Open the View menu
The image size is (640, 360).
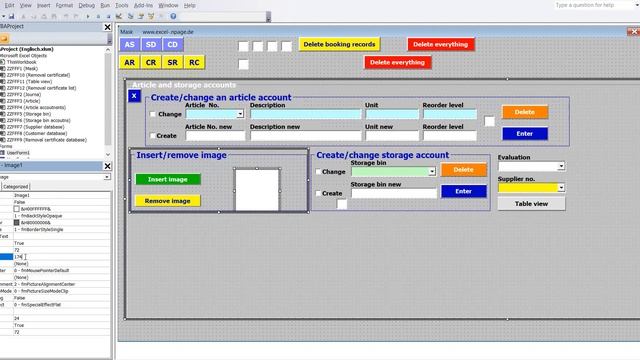[25, 5]
